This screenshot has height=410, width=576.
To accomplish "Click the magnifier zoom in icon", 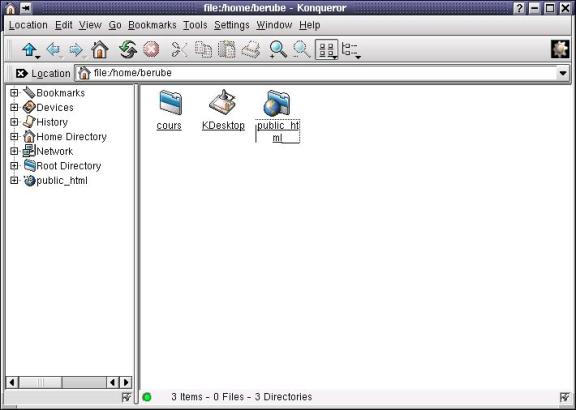I will 278,50.
